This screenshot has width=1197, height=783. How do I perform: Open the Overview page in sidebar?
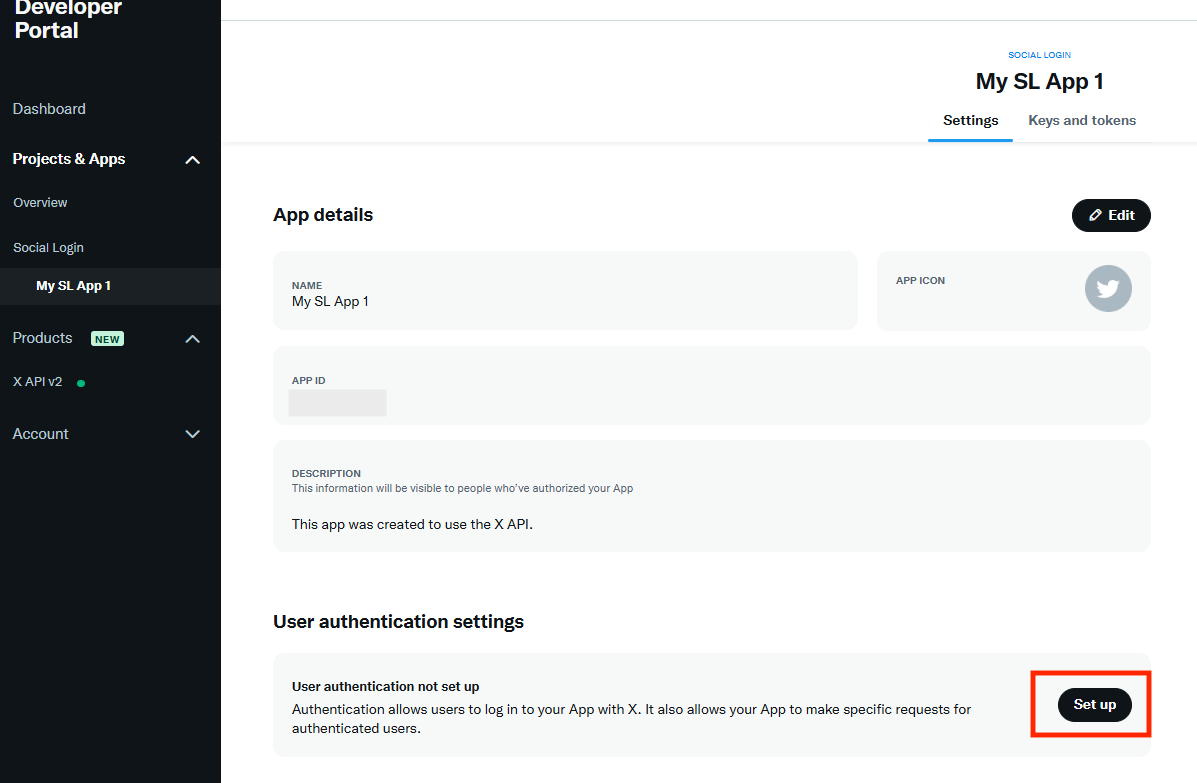coord(40,203)
